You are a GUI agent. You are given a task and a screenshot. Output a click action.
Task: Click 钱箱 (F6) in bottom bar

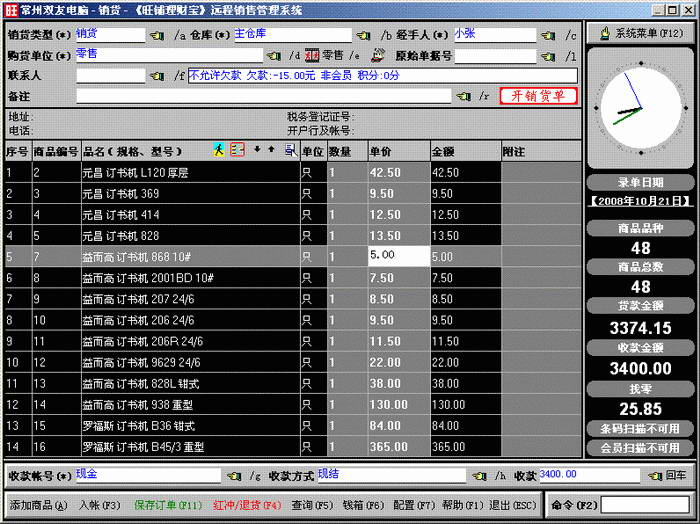pos(363,505)
